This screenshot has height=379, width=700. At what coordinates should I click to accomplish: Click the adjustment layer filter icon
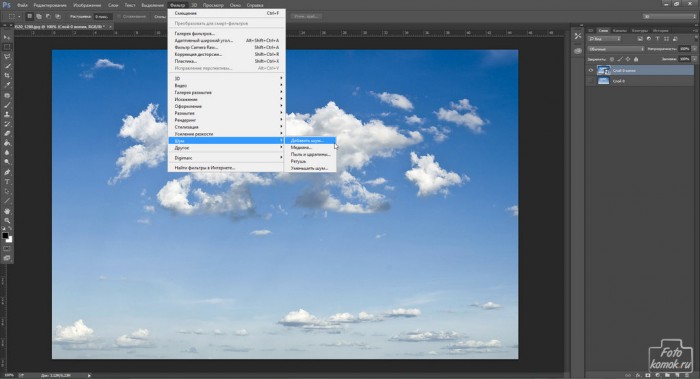click(649, 39)
